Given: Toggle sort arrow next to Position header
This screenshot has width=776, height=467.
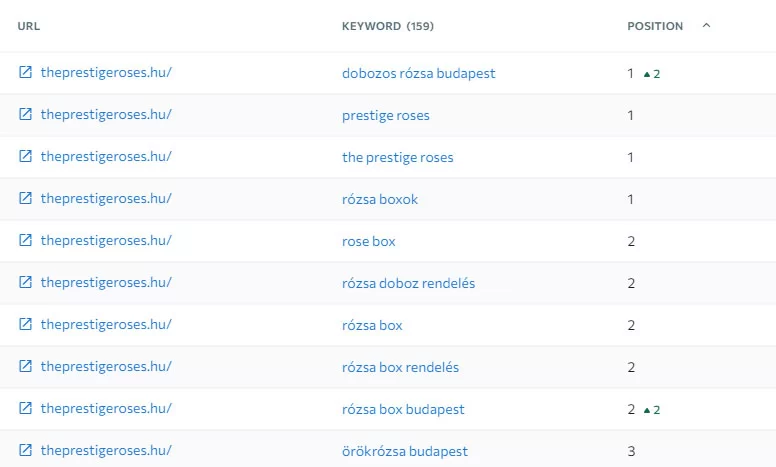Looking at the screenshot, I should pyautogui.click(x=707, y=26).
